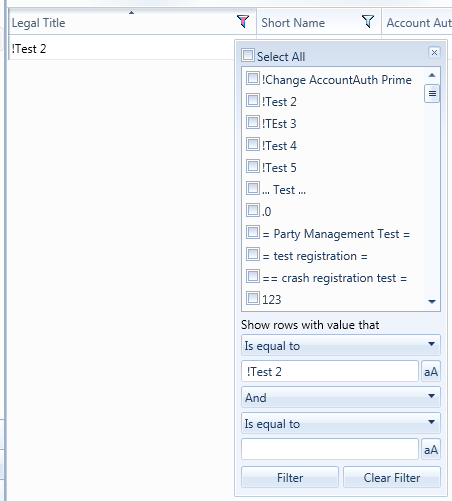This screenshot has width=452, height=501.
Task: Open the Short Name column filter funnel
Action: point(368,22)
